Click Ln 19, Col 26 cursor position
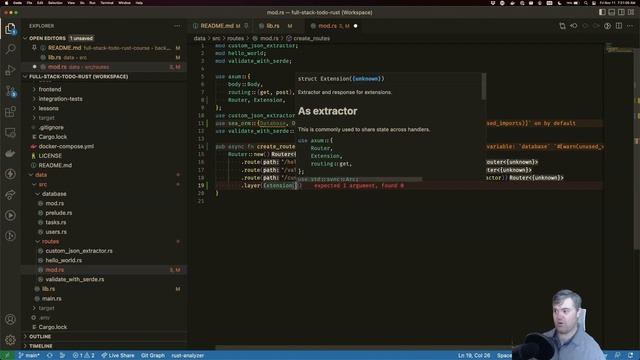The image size is (640, 360). click(x=474, y=356)
